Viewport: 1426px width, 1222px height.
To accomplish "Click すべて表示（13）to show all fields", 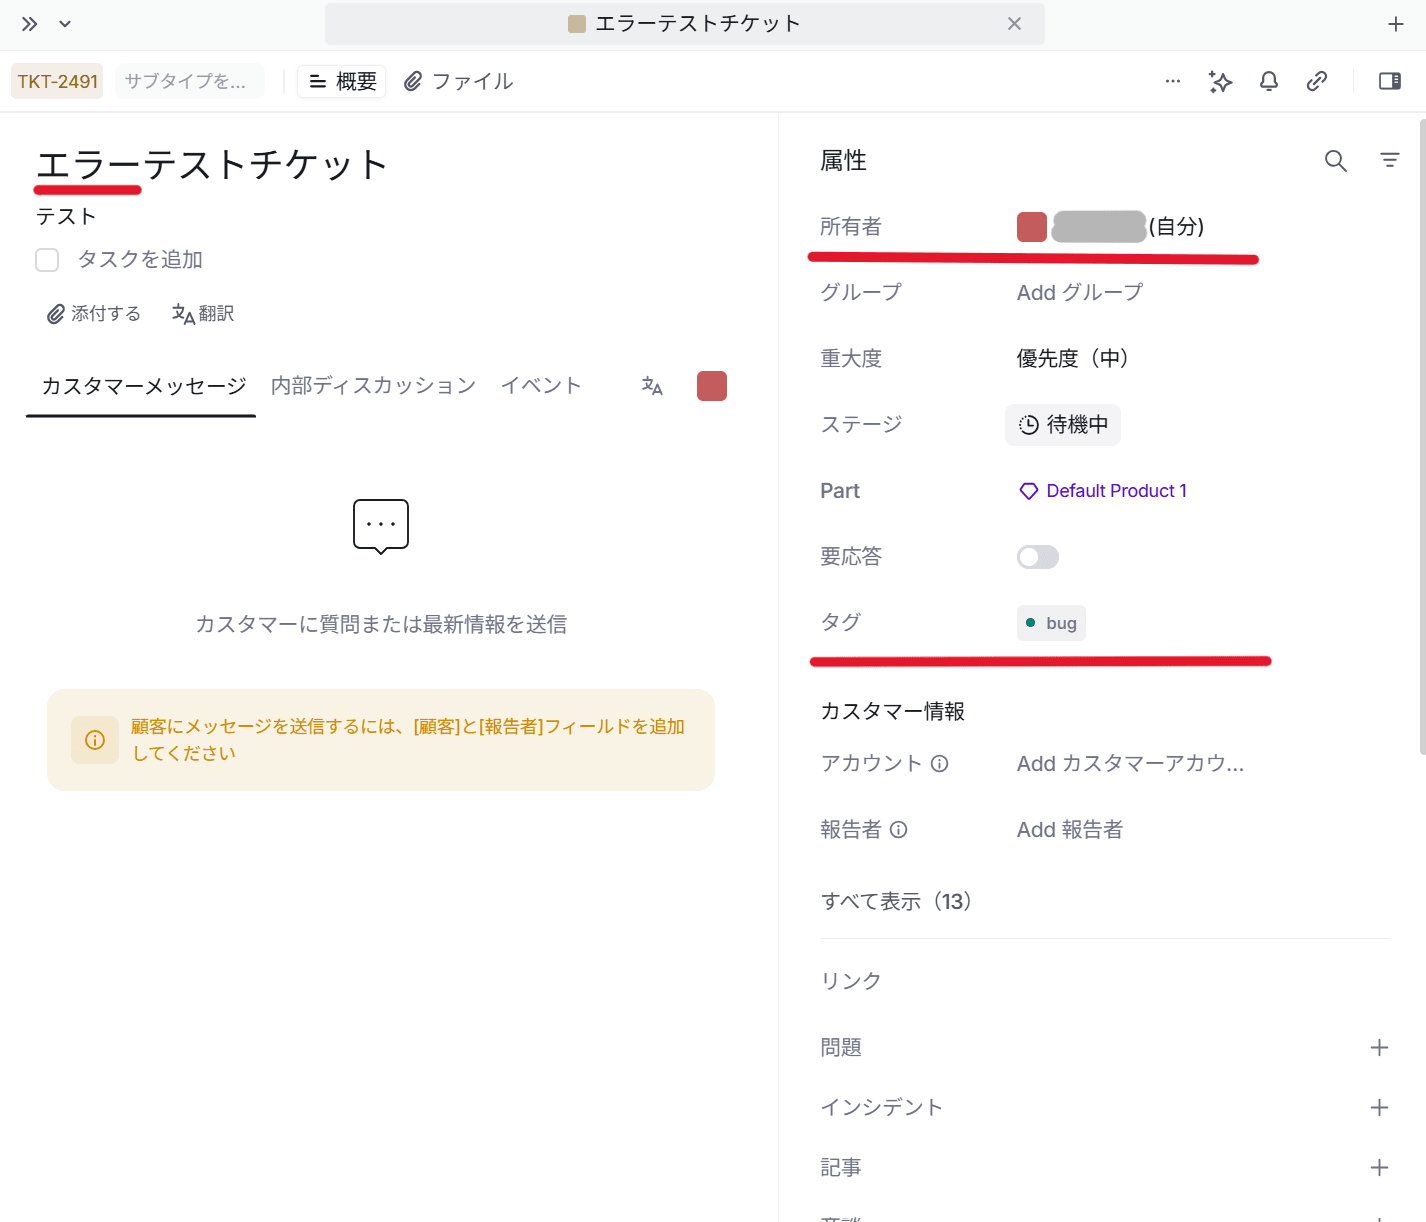I will click(x=896, y=900).
